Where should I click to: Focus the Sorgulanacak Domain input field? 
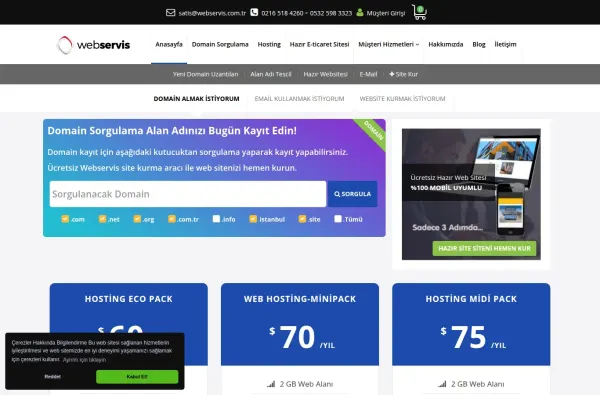[188, 194]
